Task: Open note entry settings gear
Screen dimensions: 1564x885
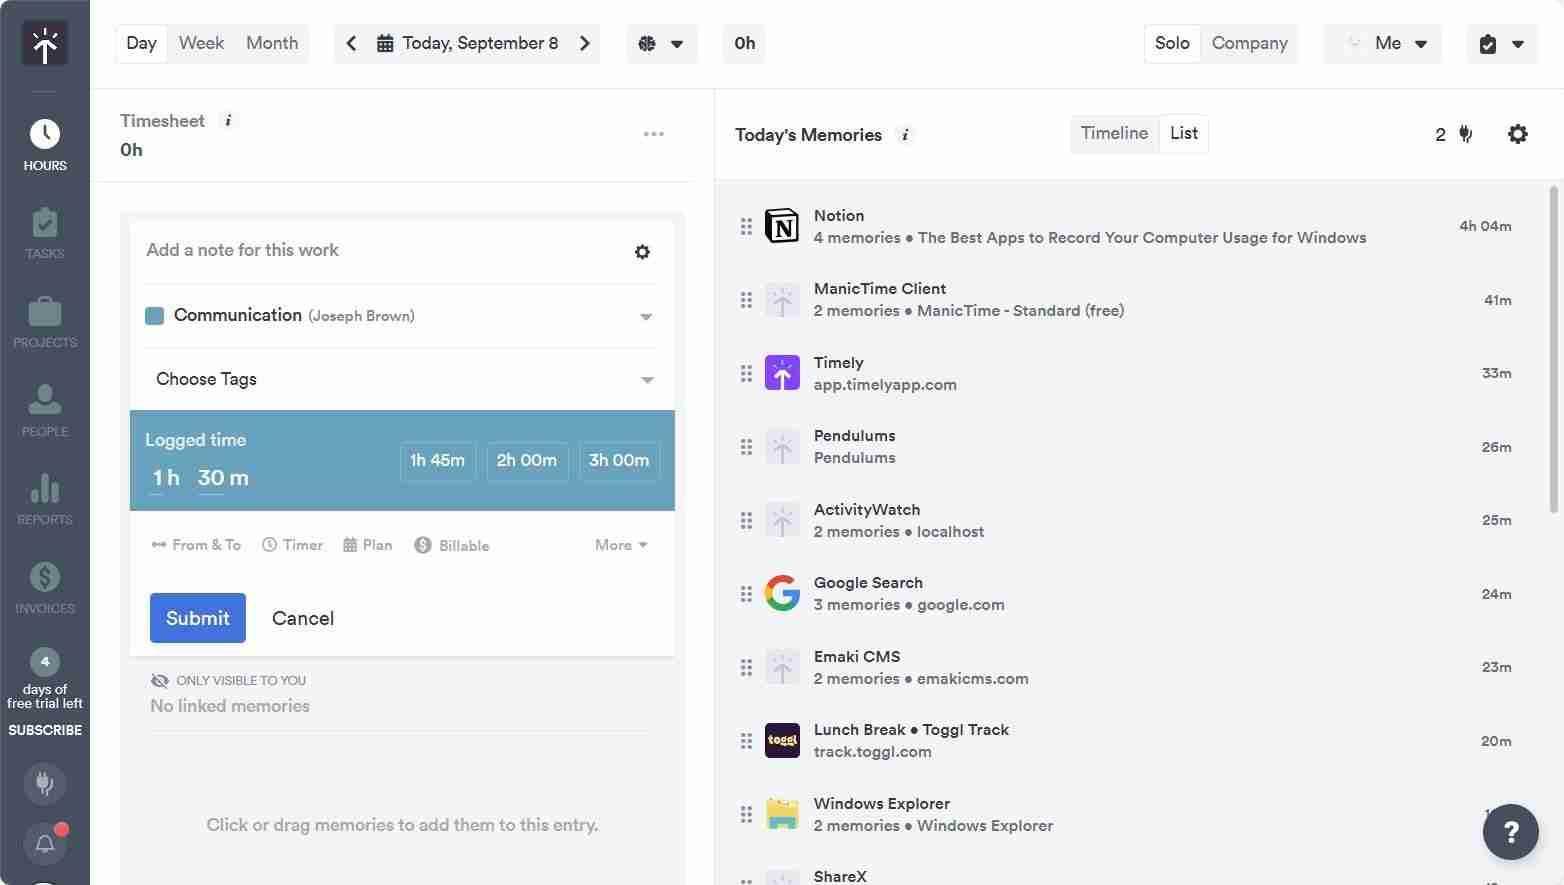Action: [x=643, y=252]
